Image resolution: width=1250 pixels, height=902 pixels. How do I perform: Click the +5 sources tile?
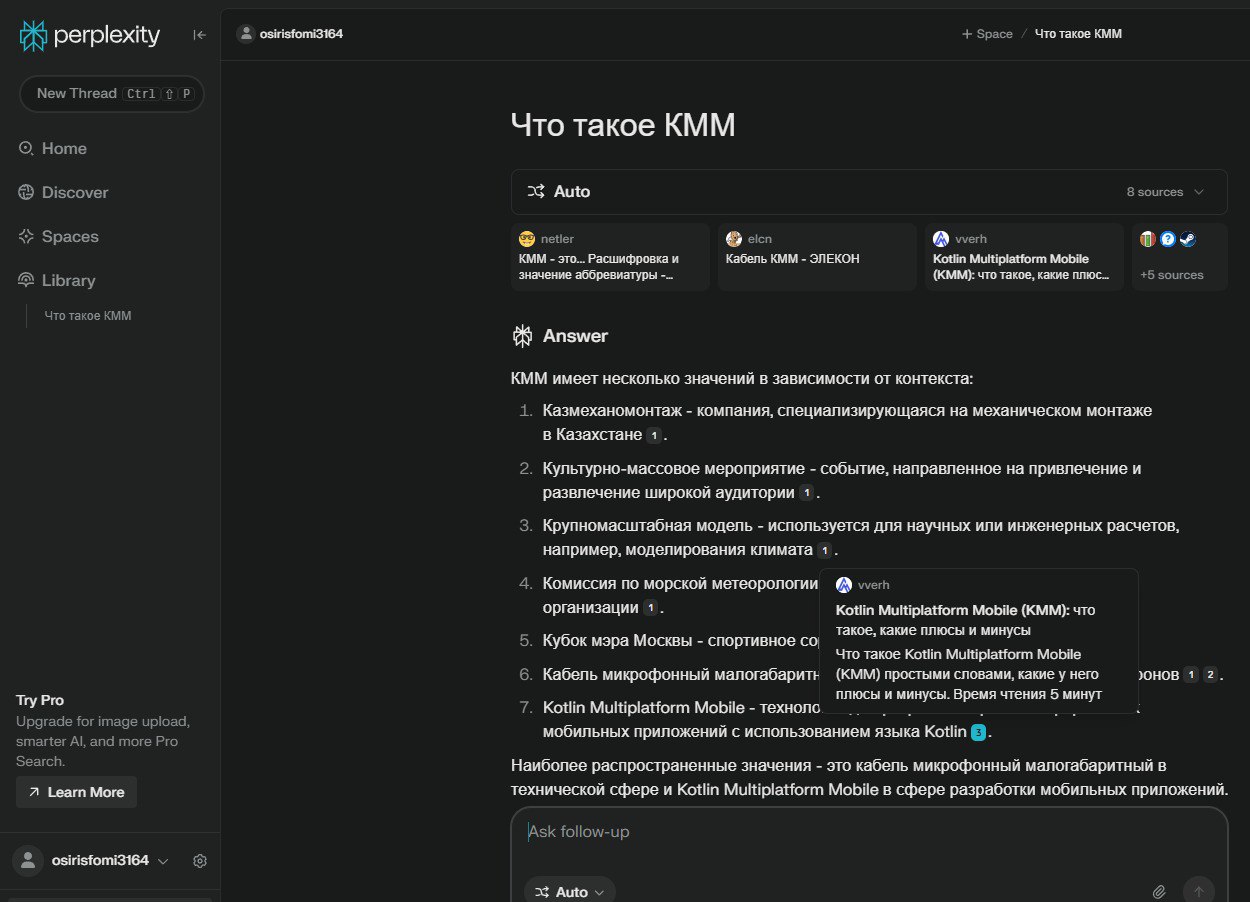[x=1172, y=257]
